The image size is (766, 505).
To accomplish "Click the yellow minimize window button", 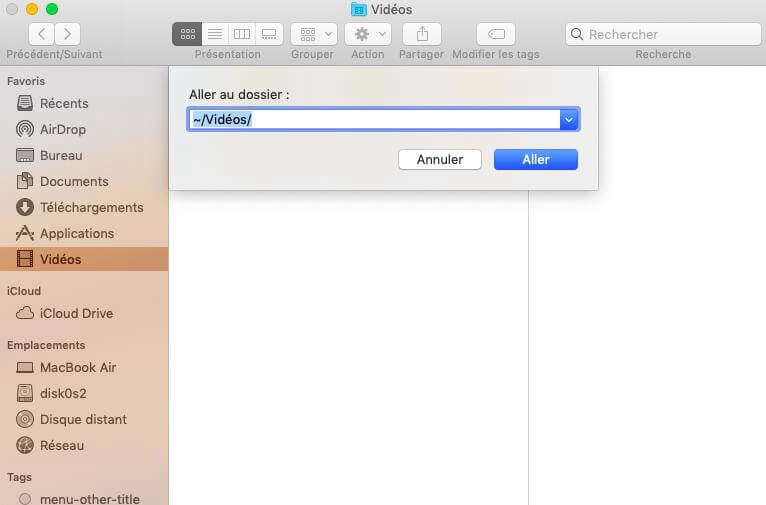I will pos(32,9).
